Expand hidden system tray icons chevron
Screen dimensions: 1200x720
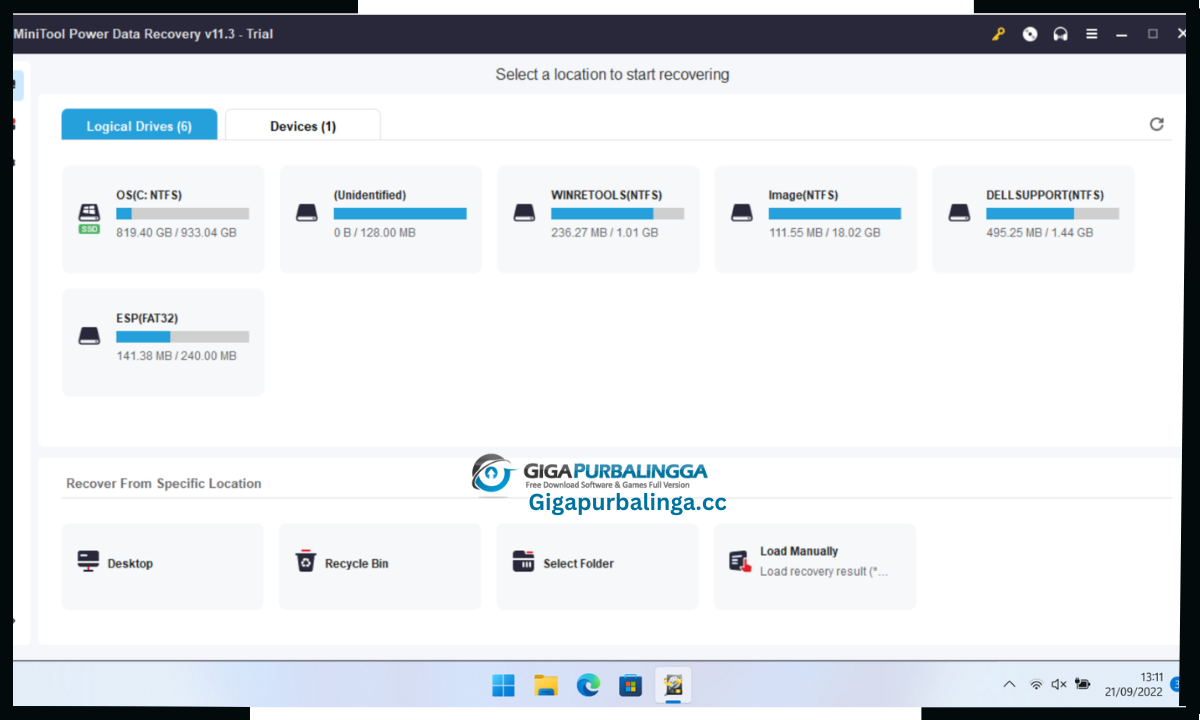coord(1009,685)
